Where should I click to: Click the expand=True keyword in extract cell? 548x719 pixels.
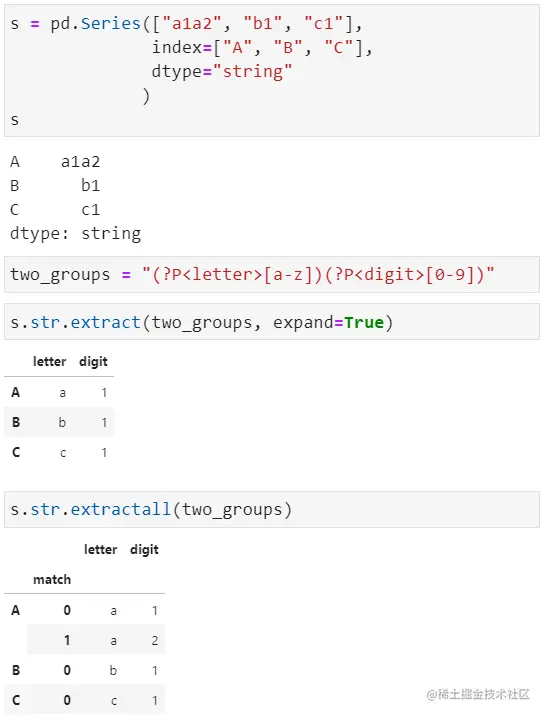click(x=328, y=322)
